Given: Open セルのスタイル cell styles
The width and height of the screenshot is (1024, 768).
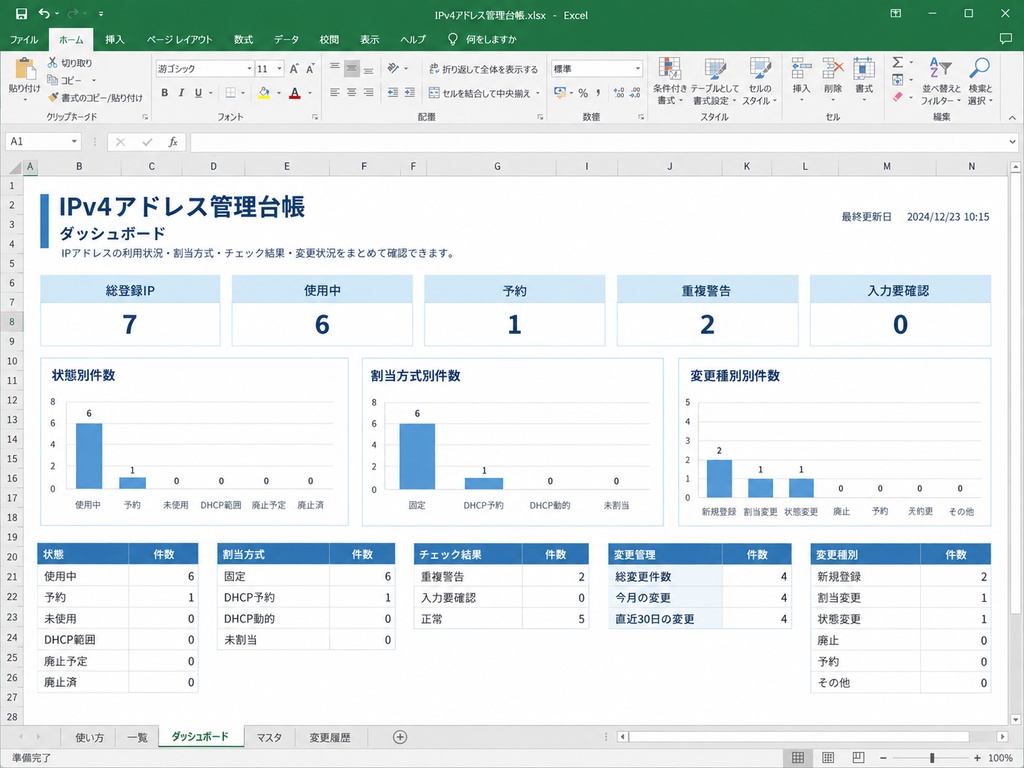Looking at the screenshot, I should 760,81.
